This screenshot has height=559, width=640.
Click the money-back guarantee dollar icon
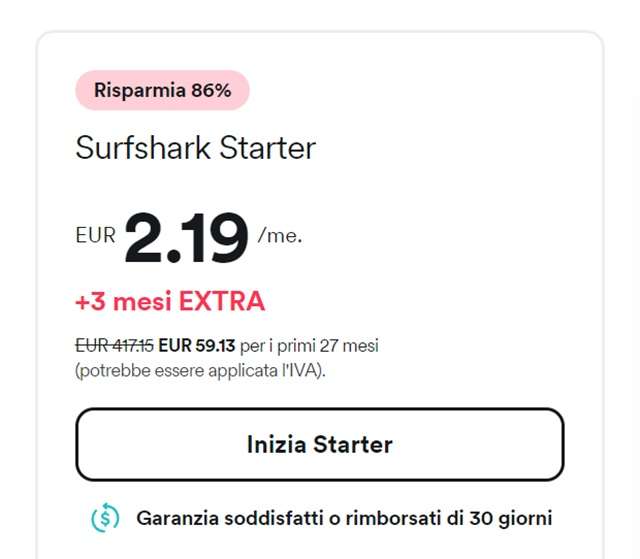pyautogui.click(x=105, y=518)
